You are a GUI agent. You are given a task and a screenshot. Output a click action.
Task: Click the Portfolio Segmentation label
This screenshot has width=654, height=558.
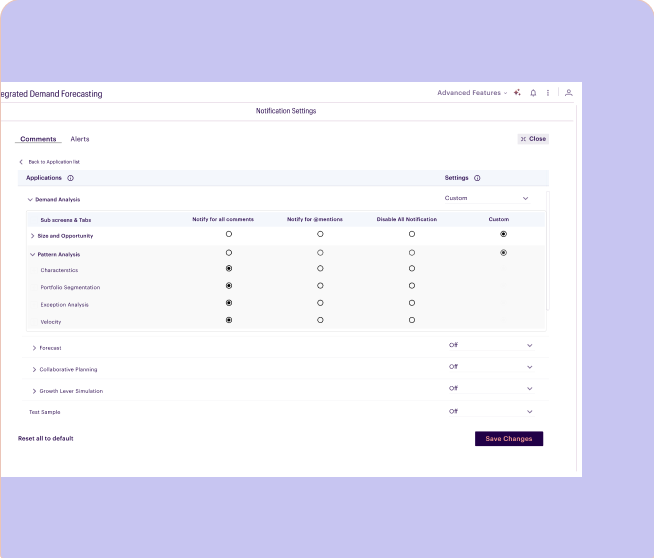tap(70, 287)
